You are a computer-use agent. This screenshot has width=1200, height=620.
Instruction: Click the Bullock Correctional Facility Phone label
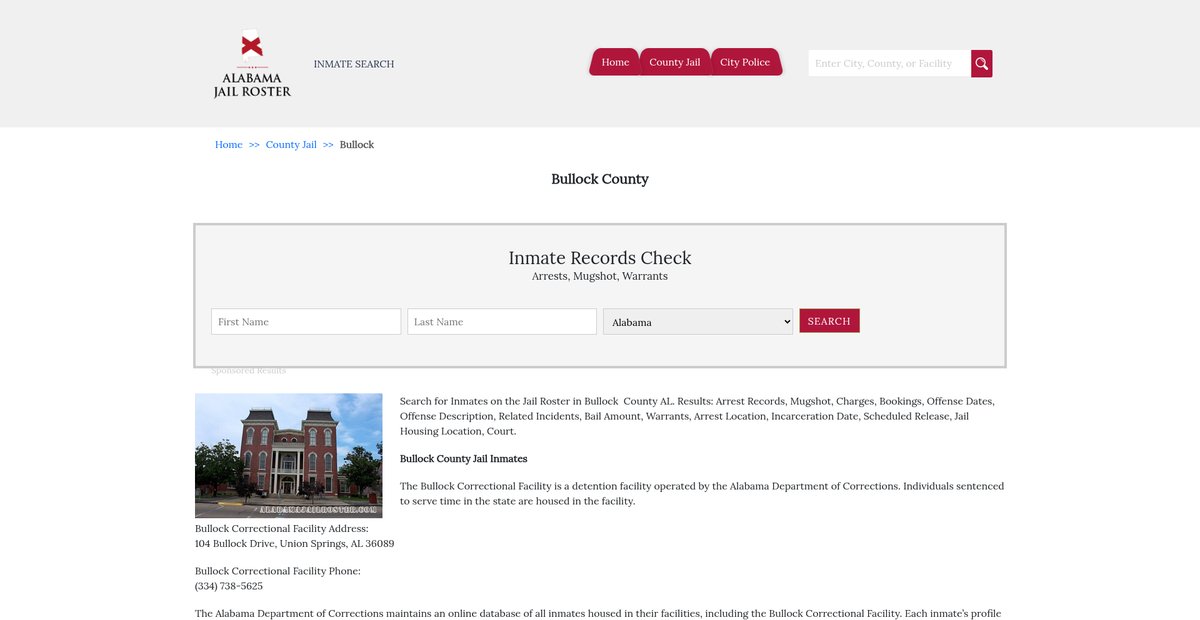pos(278,571)
